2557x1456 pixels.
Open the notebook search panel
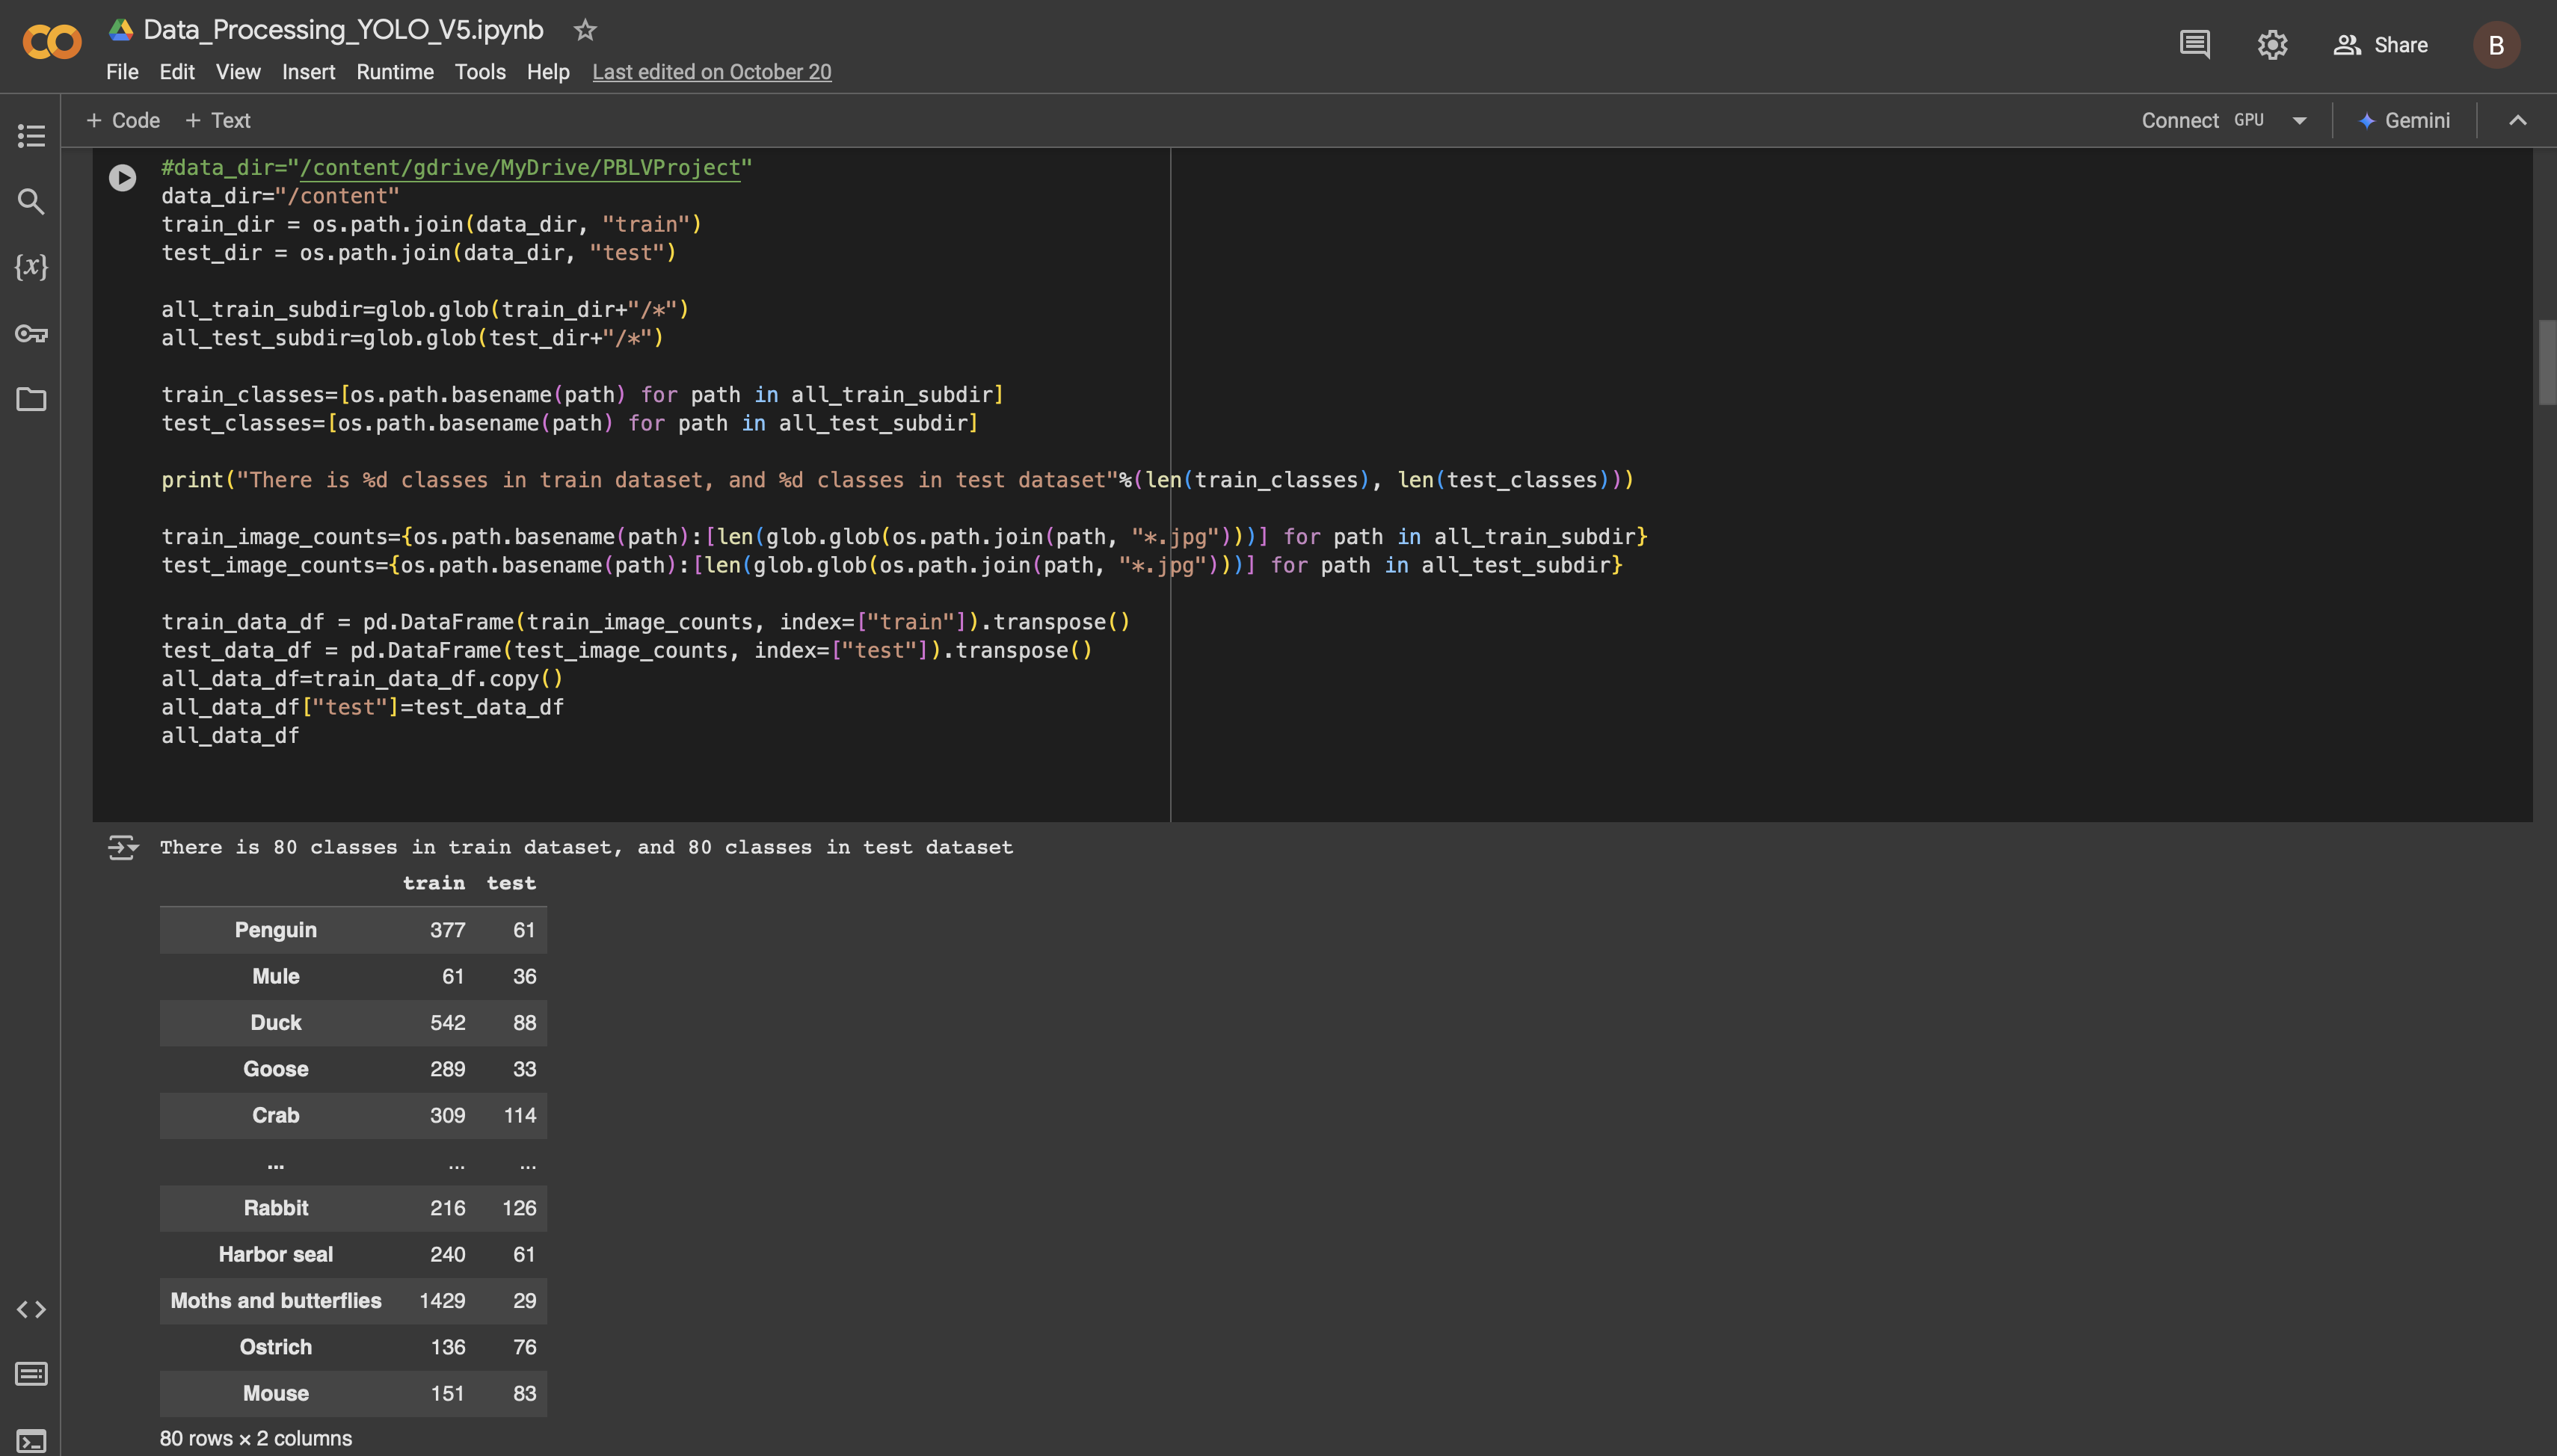tap(31, 202)
